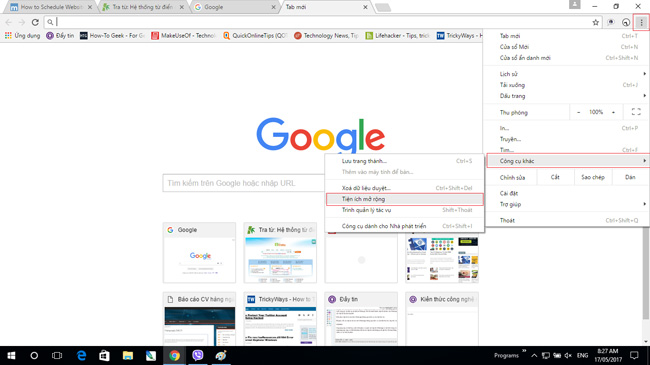Click the ENG language indicator
The width and height of the screenshot is (650, 365).
pos(582,355)
